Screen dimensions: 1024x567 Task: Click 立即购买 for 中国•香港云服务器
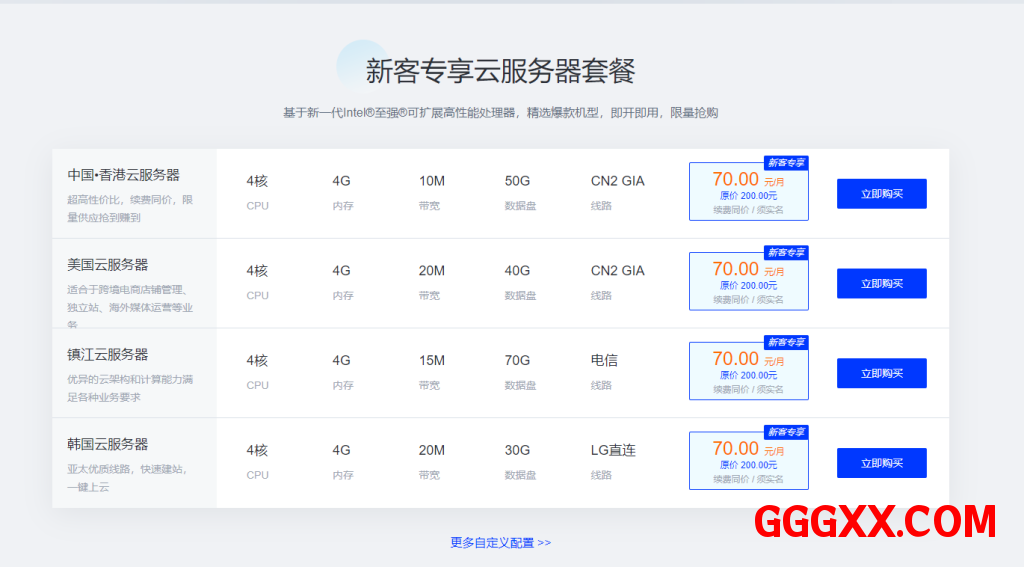click(x=881, y=194)
